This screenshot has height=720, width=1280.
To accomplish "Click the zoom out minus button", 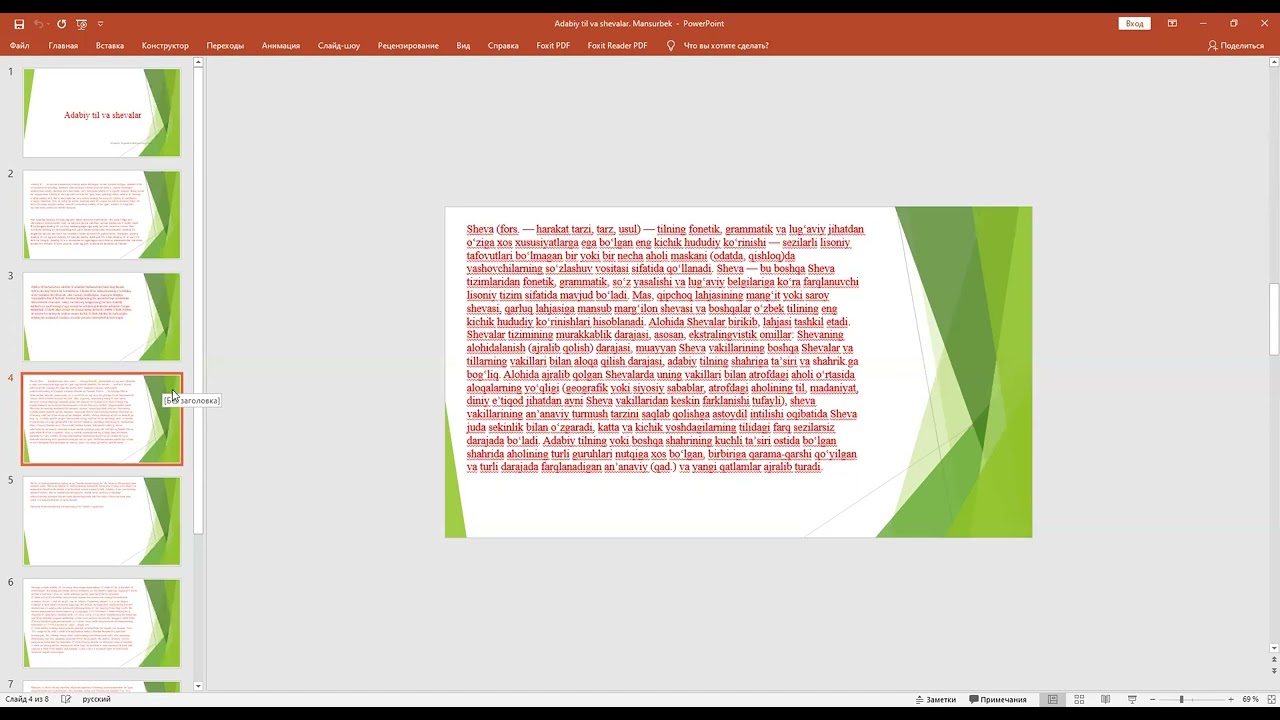I will (x=1152, y=699).
